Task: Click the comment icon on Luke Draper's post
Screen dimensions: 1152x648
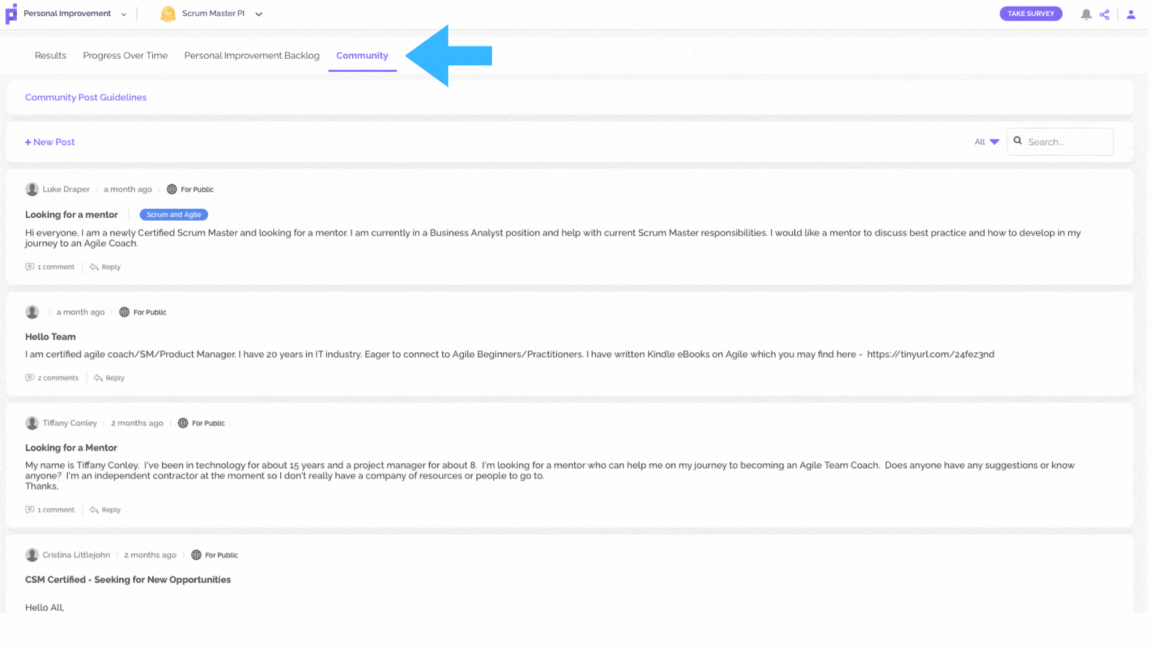Action: point(29,267)
